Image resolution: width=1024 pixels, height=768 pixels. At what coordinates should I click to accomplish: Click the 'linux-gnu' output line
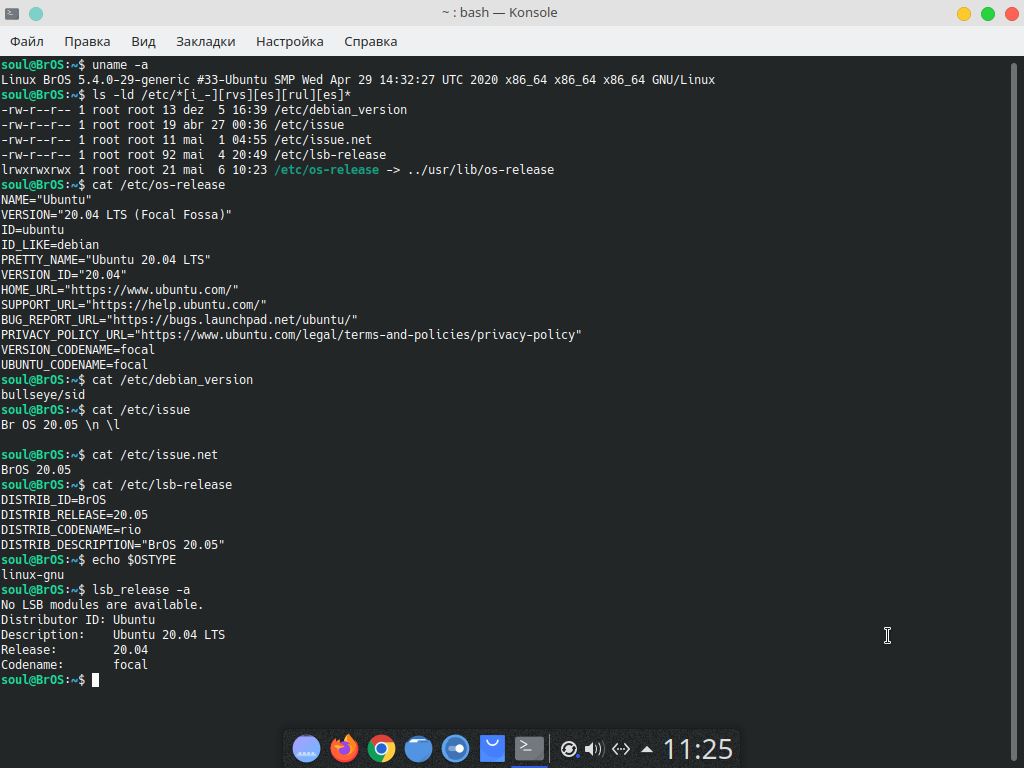[33, 575]
